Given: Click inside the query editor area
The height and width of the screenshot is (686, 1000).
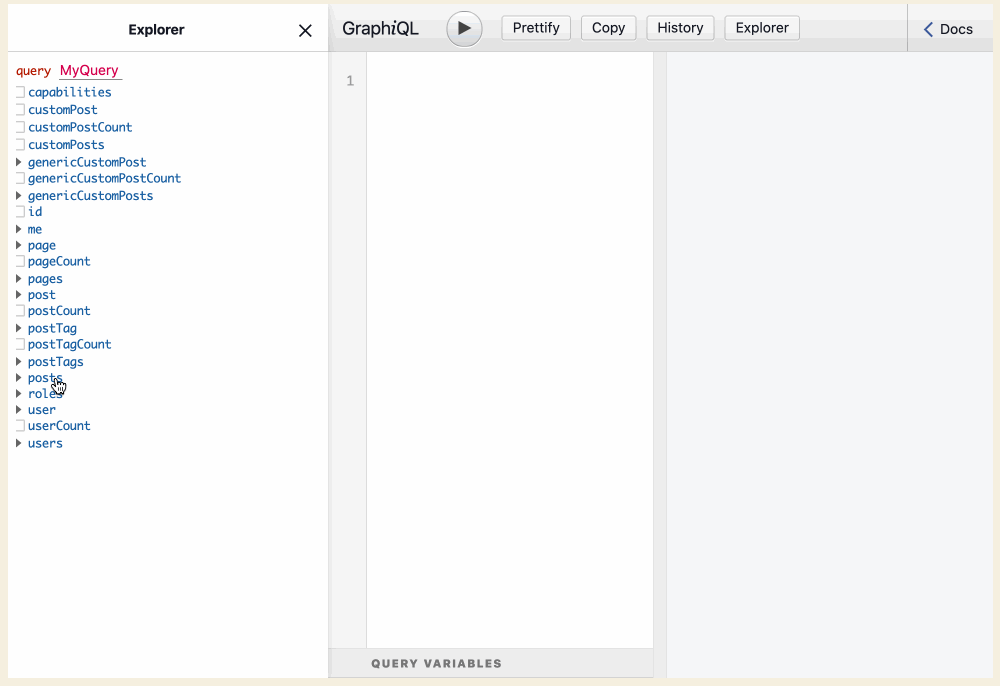Looking at the screenshot, I should pos(510,349).
